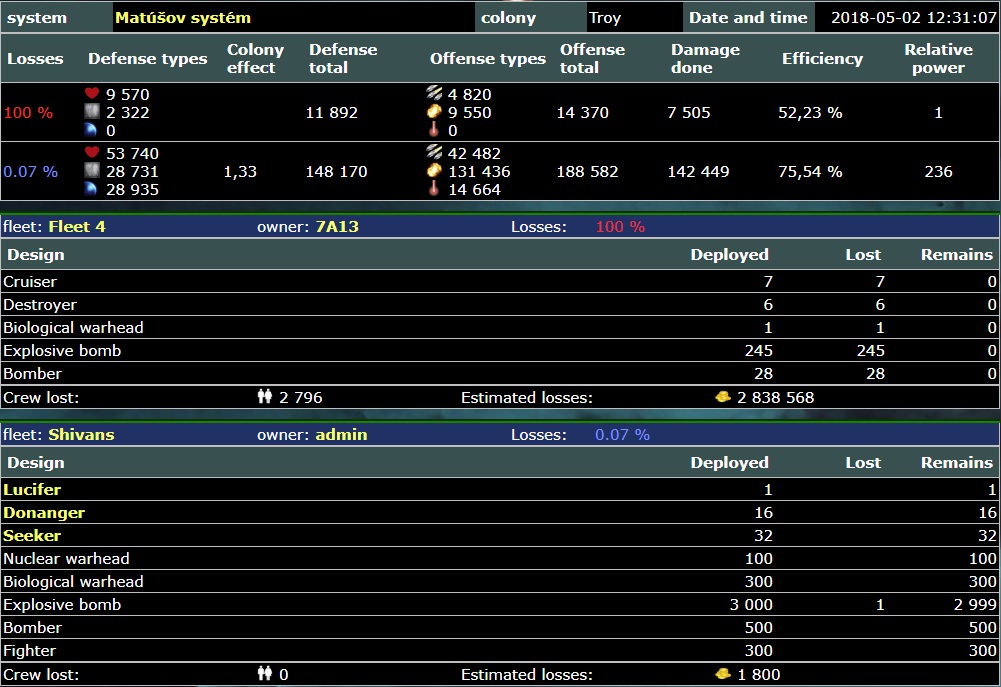Open owner 7A13 profile link
This screenshot has width=1001, height=687.
point(337,227)
